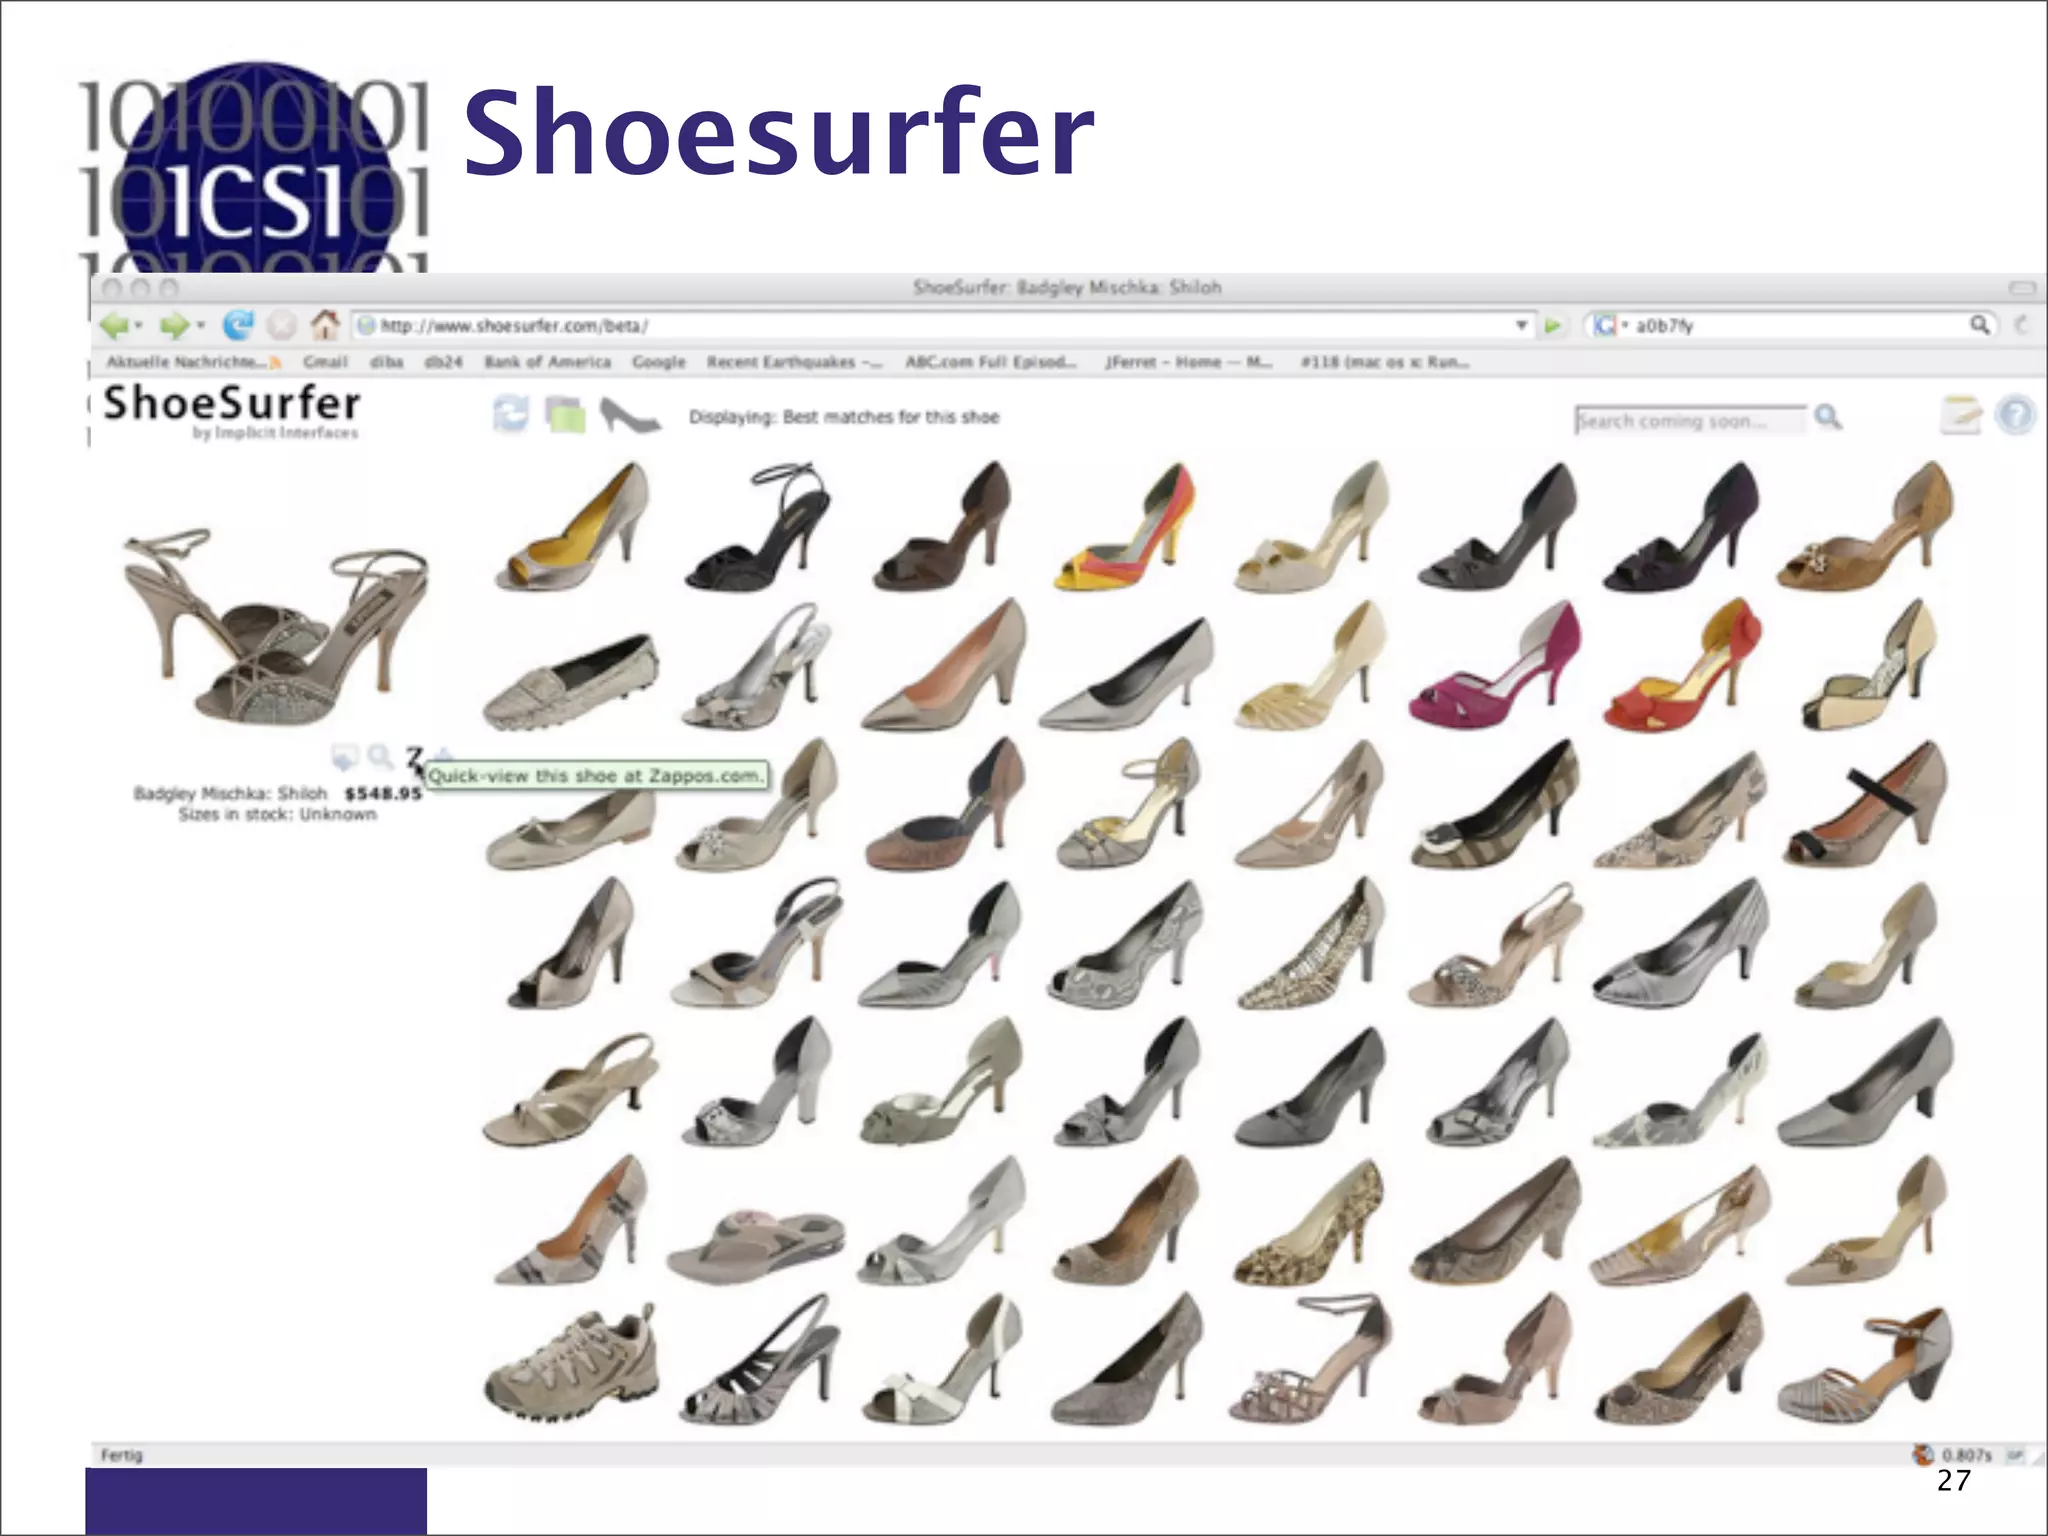This screenshot has width=2048, height=1536.
Task: Click the green Go arrow beside address bar
Action: [x=1553, y=326]
